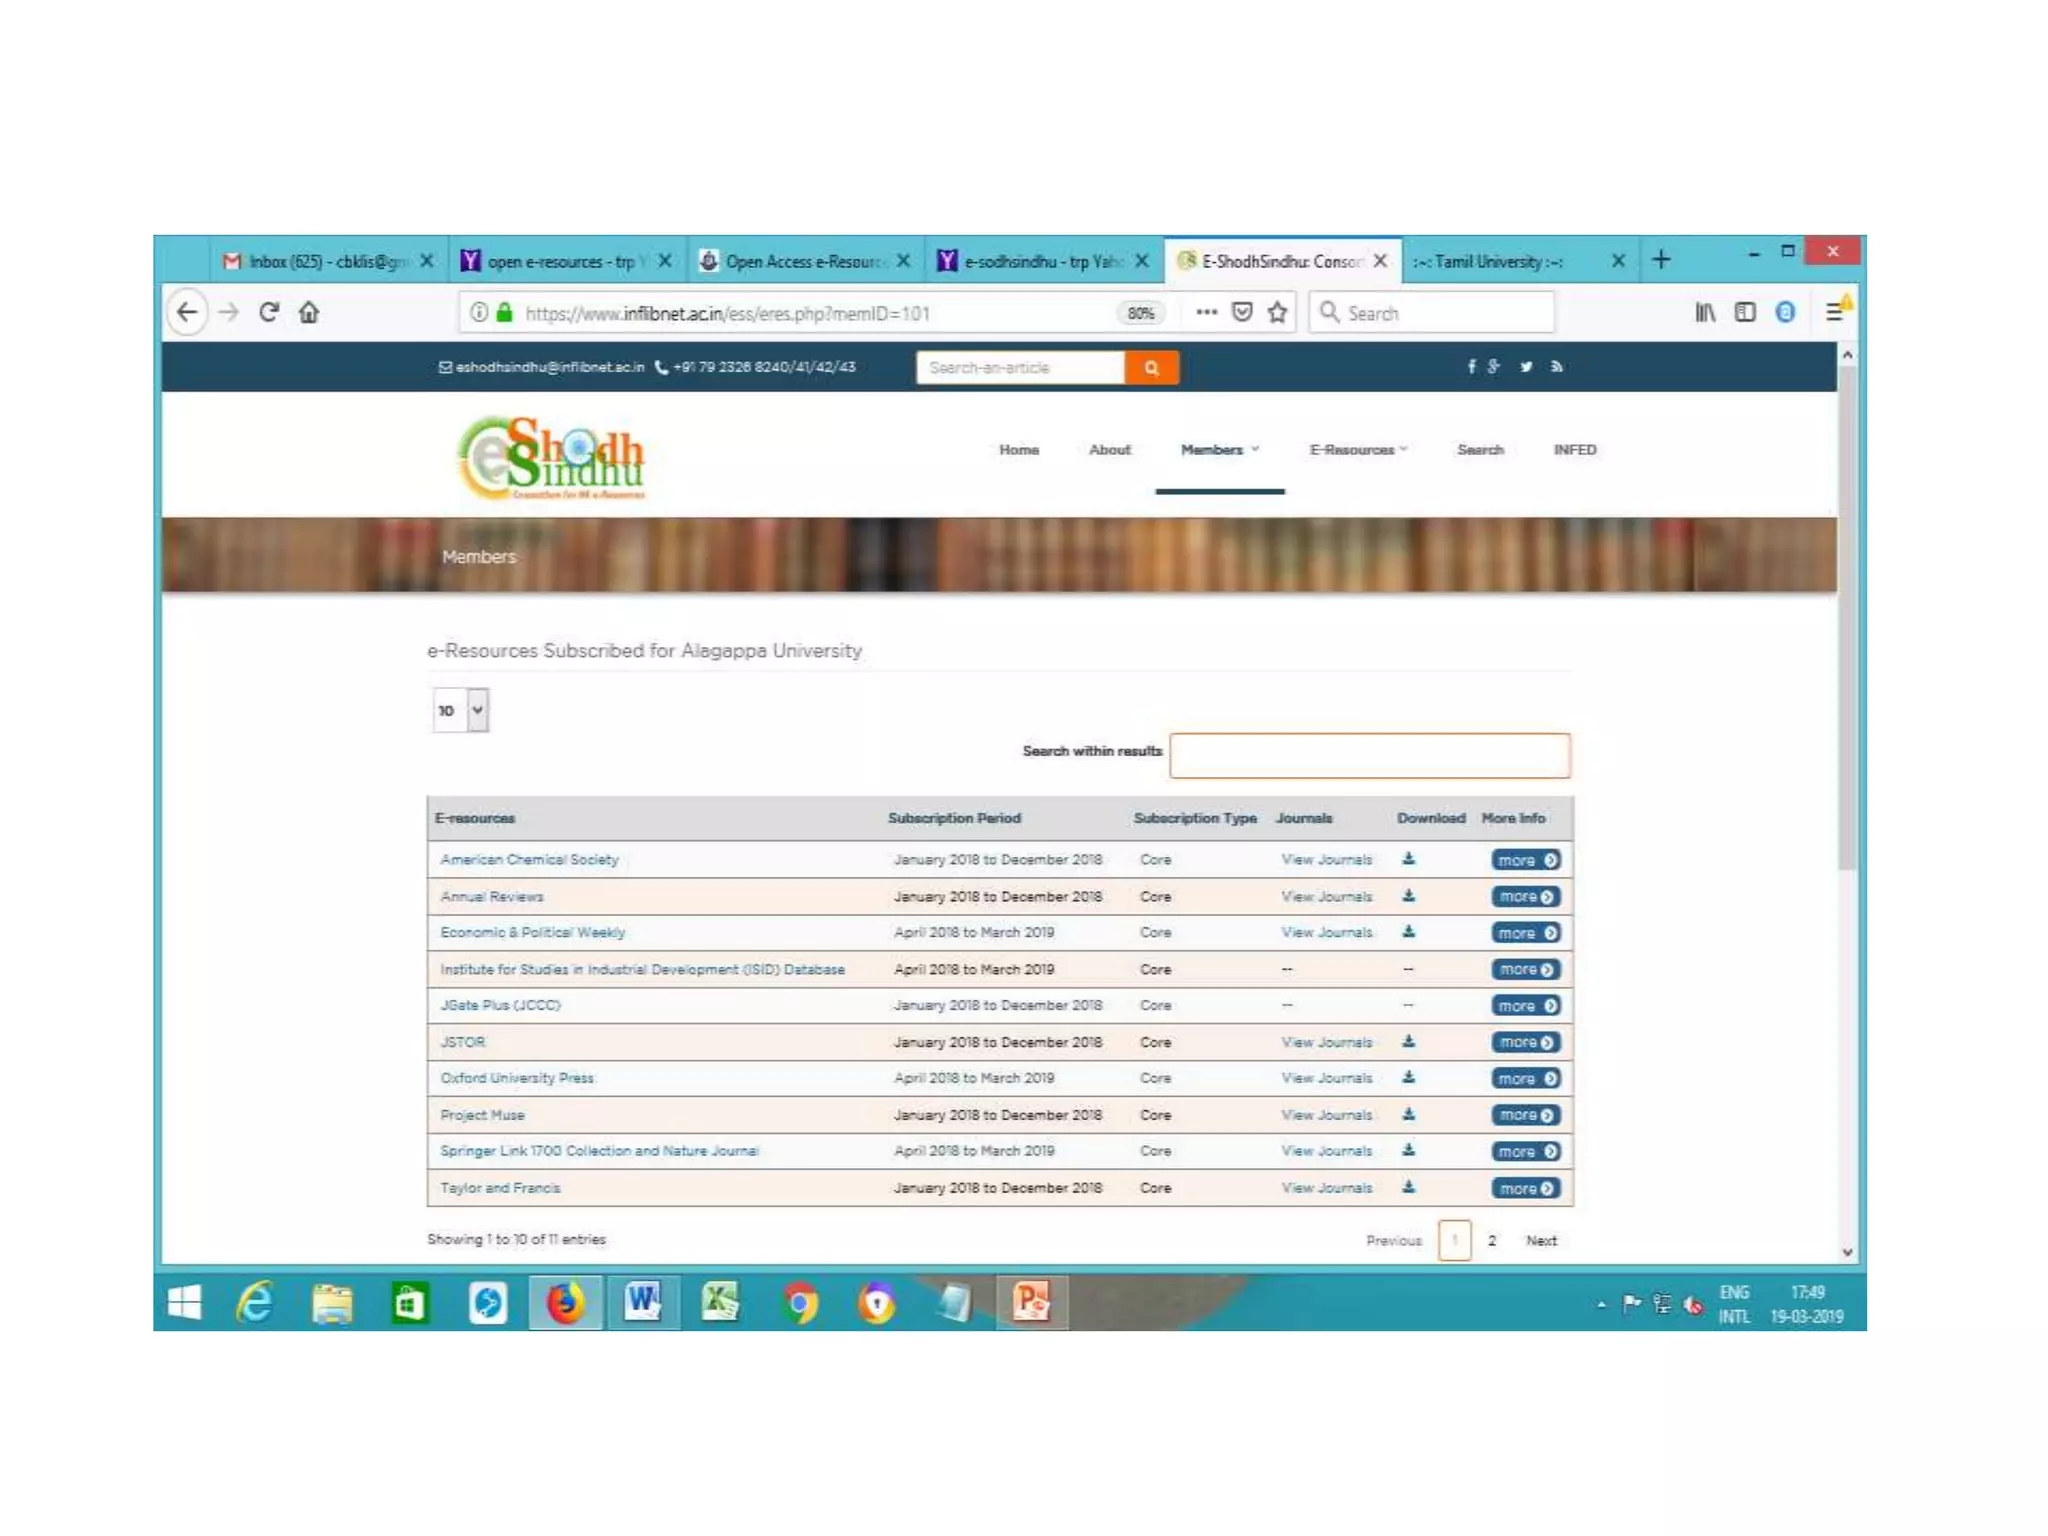Click the orange article search button
The height and width of the screenshot is (1536, 2048).
point(1151,368)
